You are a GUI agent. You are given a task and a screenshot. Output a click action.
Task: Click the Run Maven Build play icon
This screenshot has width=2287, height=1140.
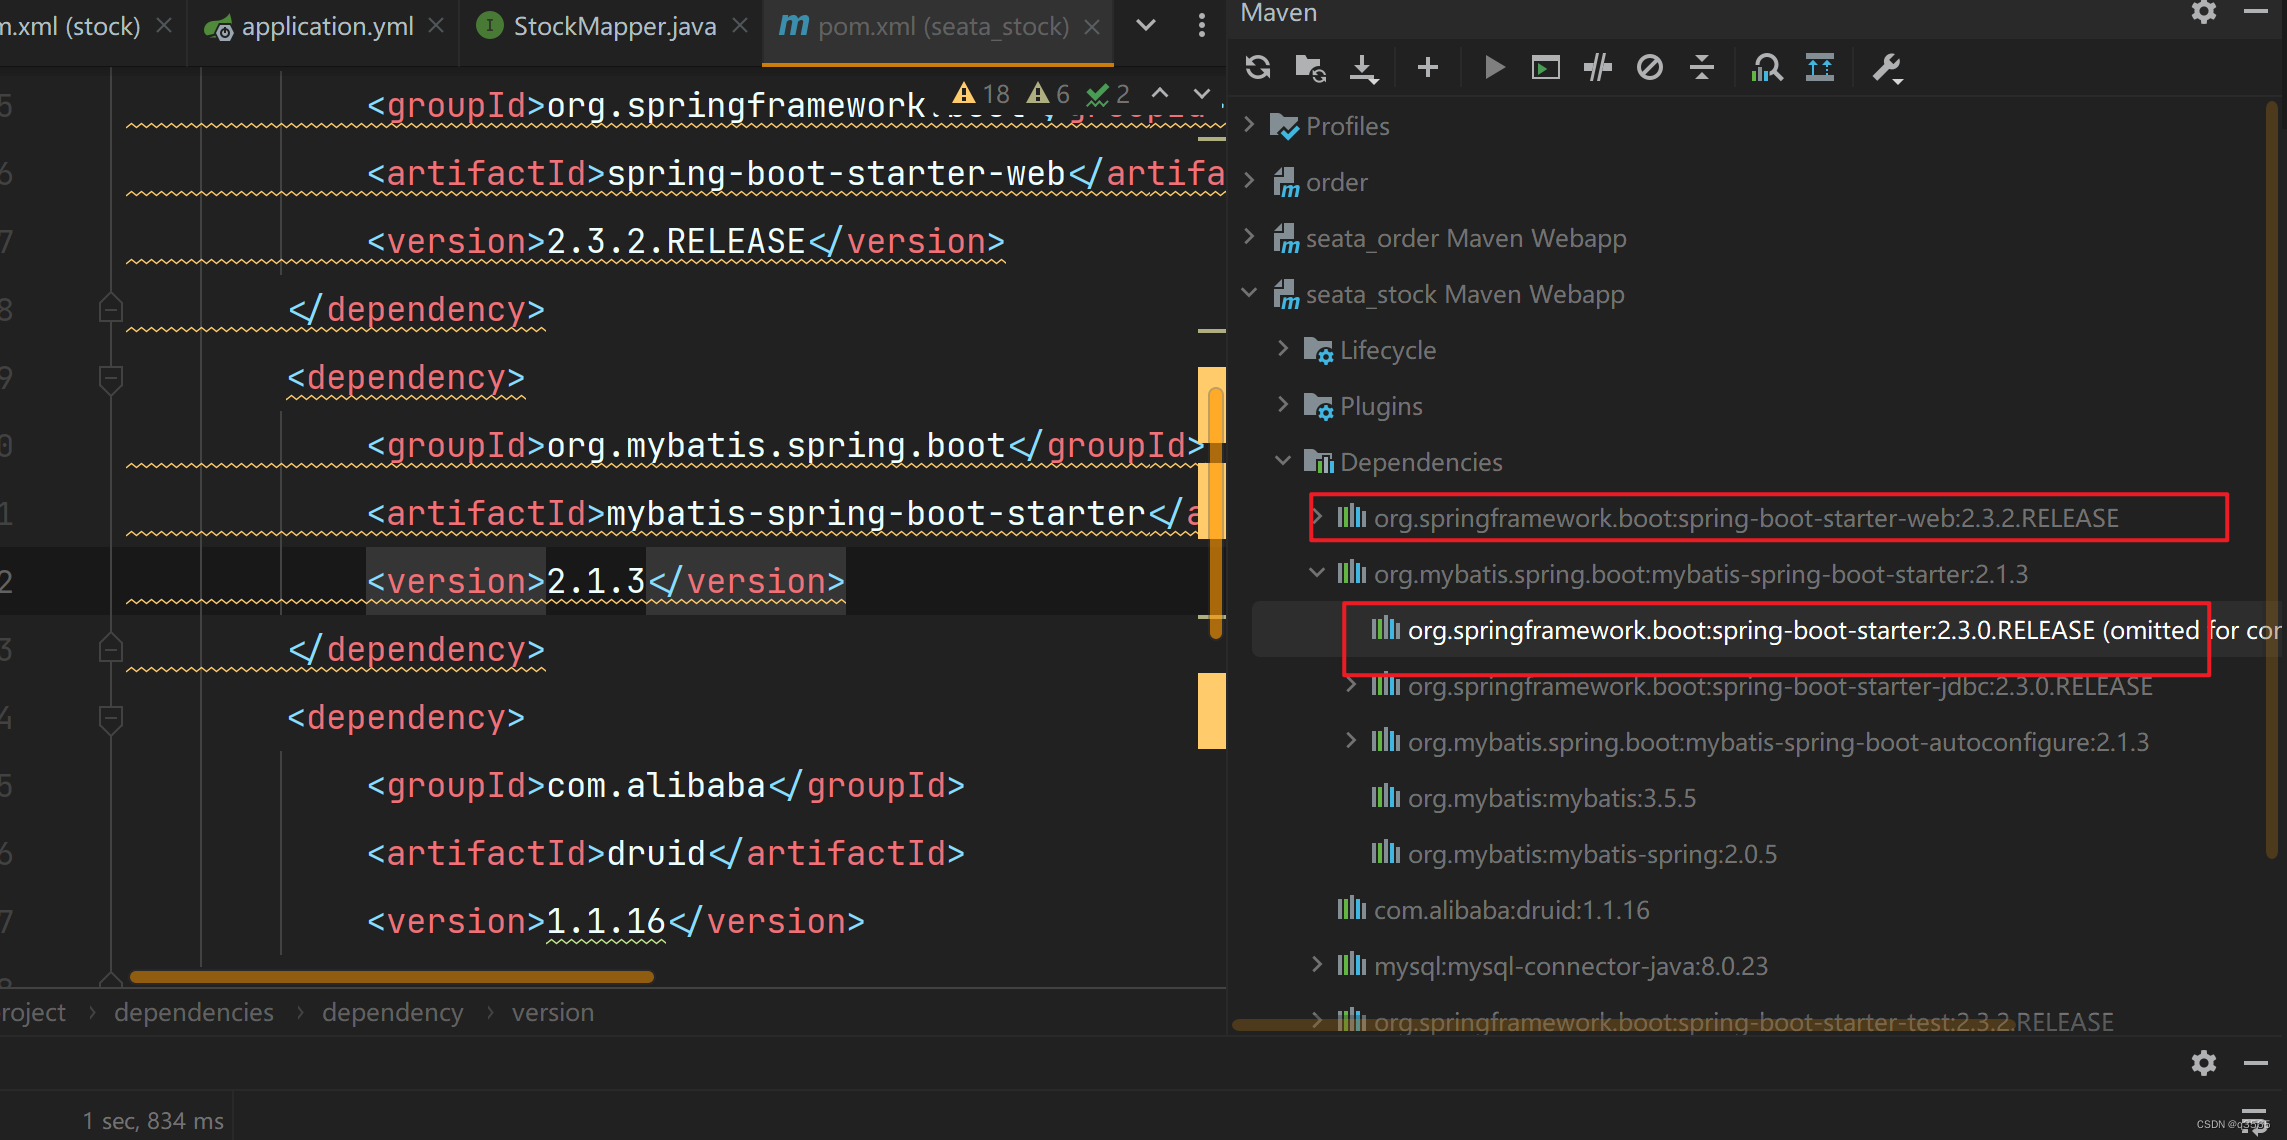(x=1494, y=68)
